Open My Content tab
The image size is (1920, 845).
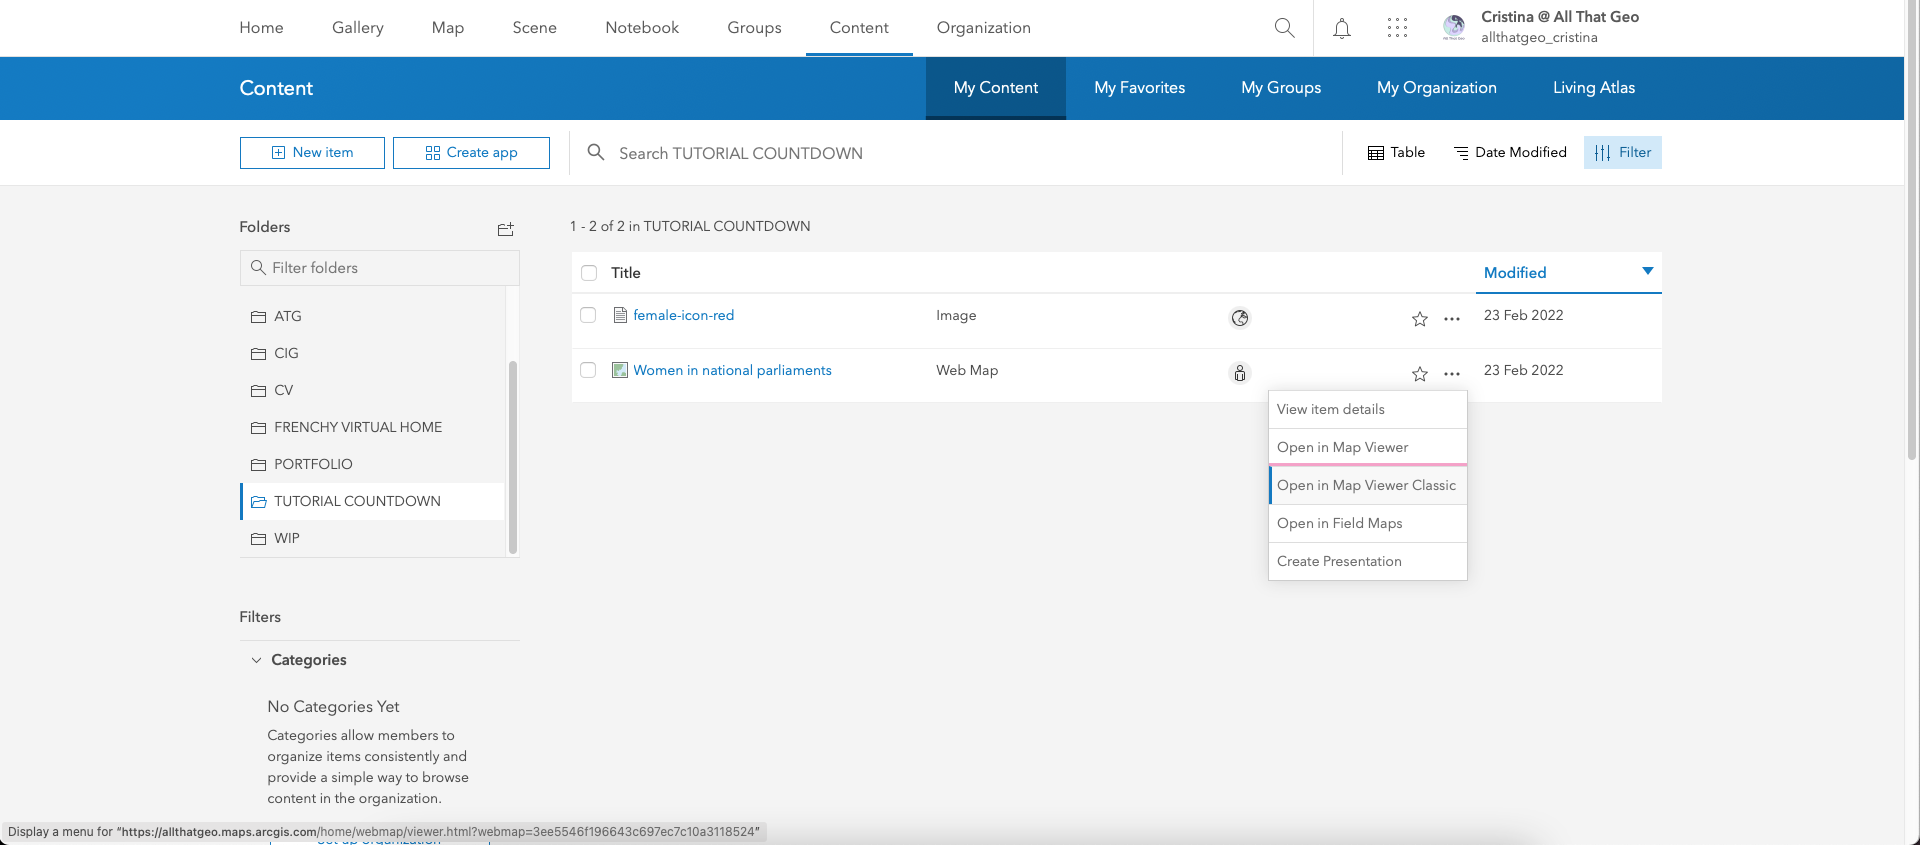click(995, 88)
